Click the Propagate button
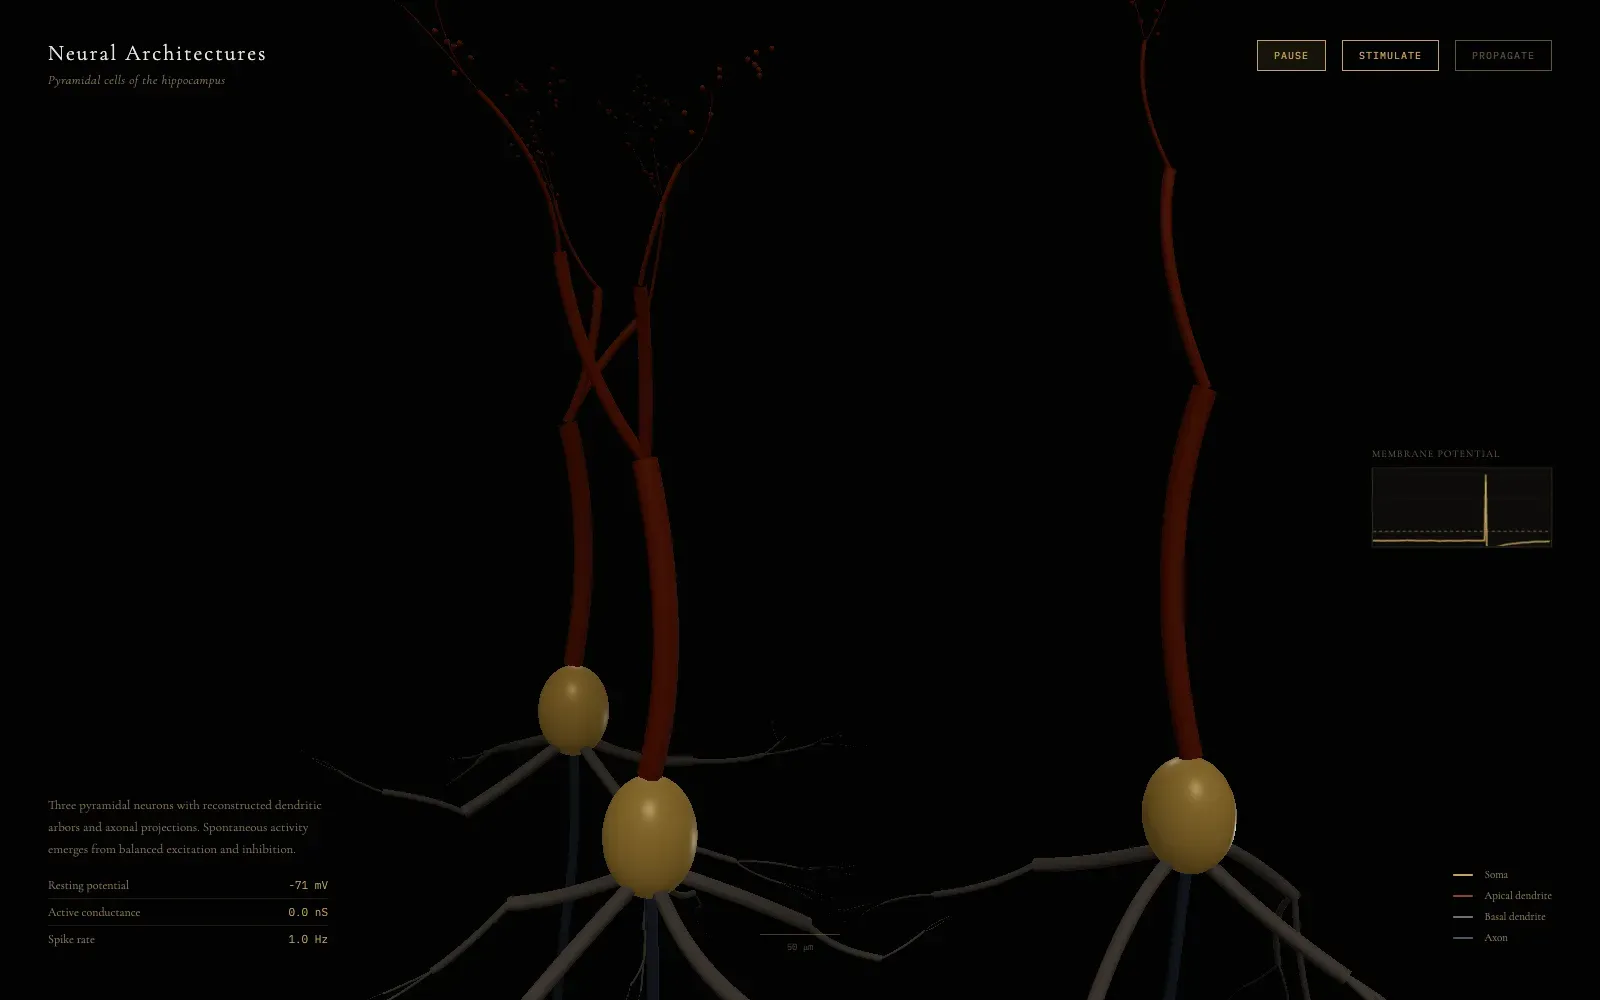Viewport: 1600px width, 1000px height. tap(1503, 55)
